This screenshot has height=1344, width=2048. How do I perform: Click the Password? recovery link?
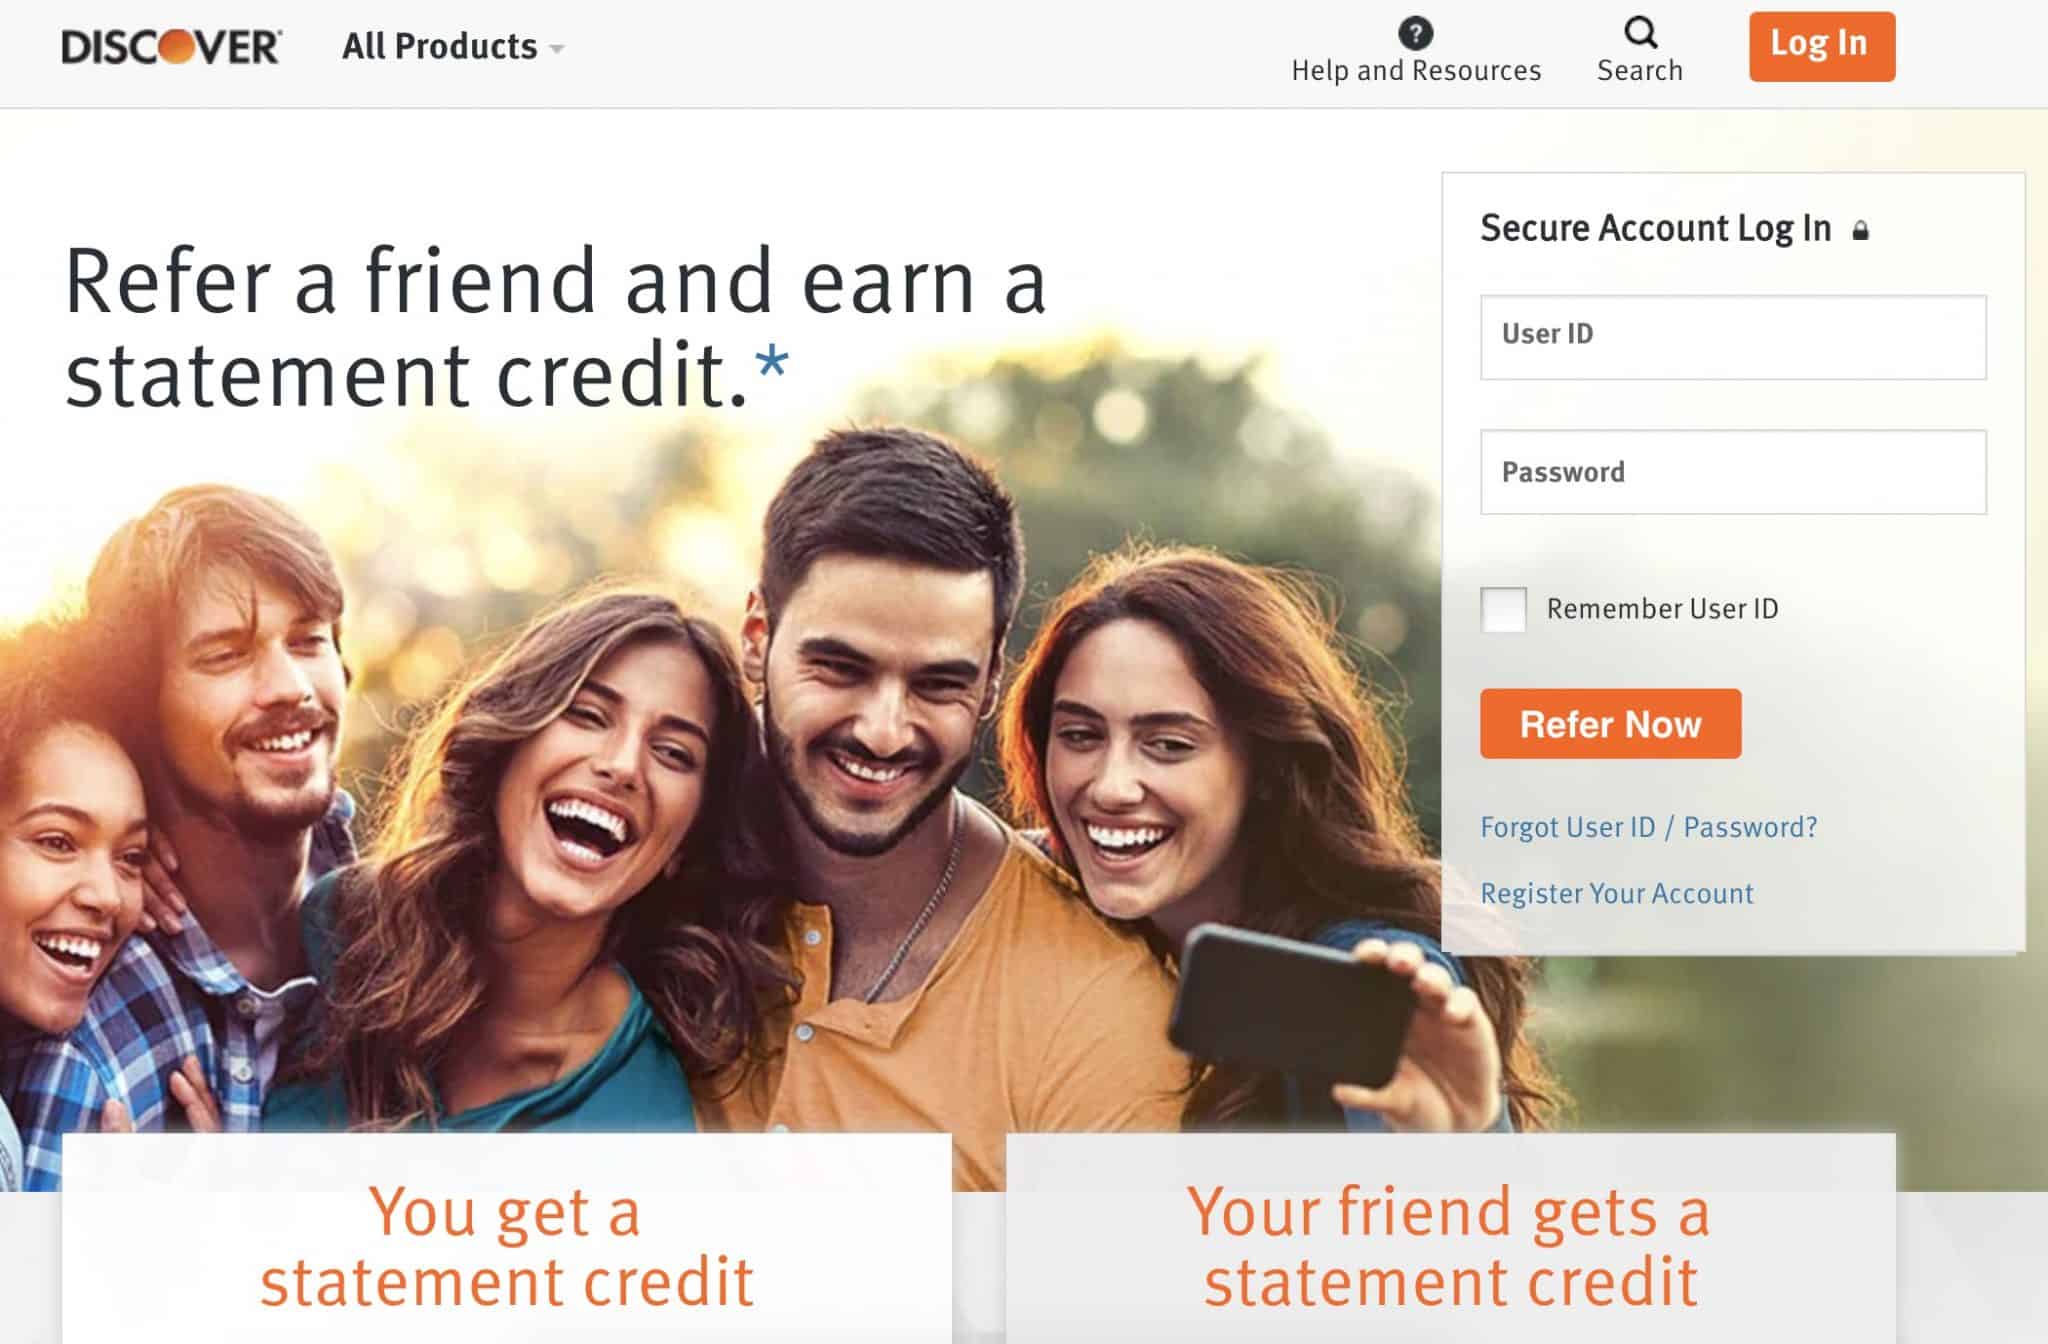click(x=1750, y=827)
